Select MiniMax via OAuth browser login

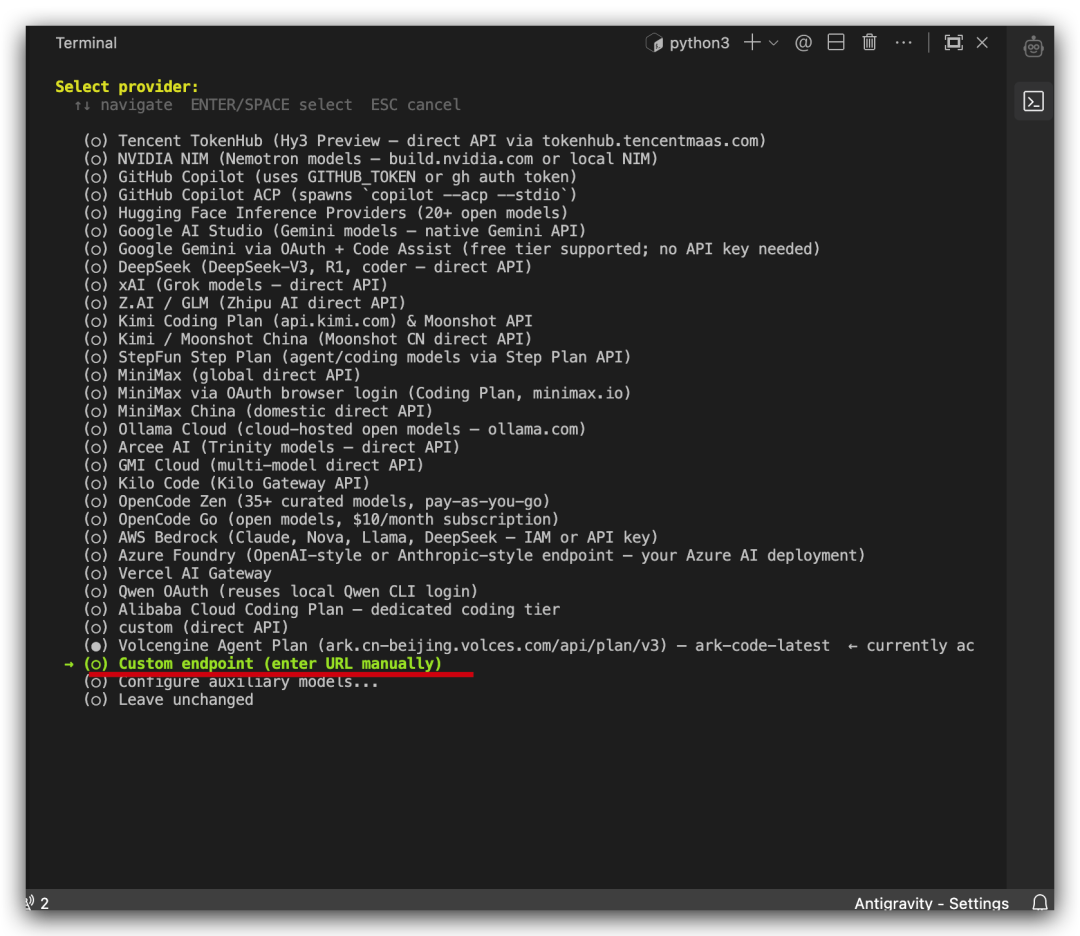coord(357,393)
